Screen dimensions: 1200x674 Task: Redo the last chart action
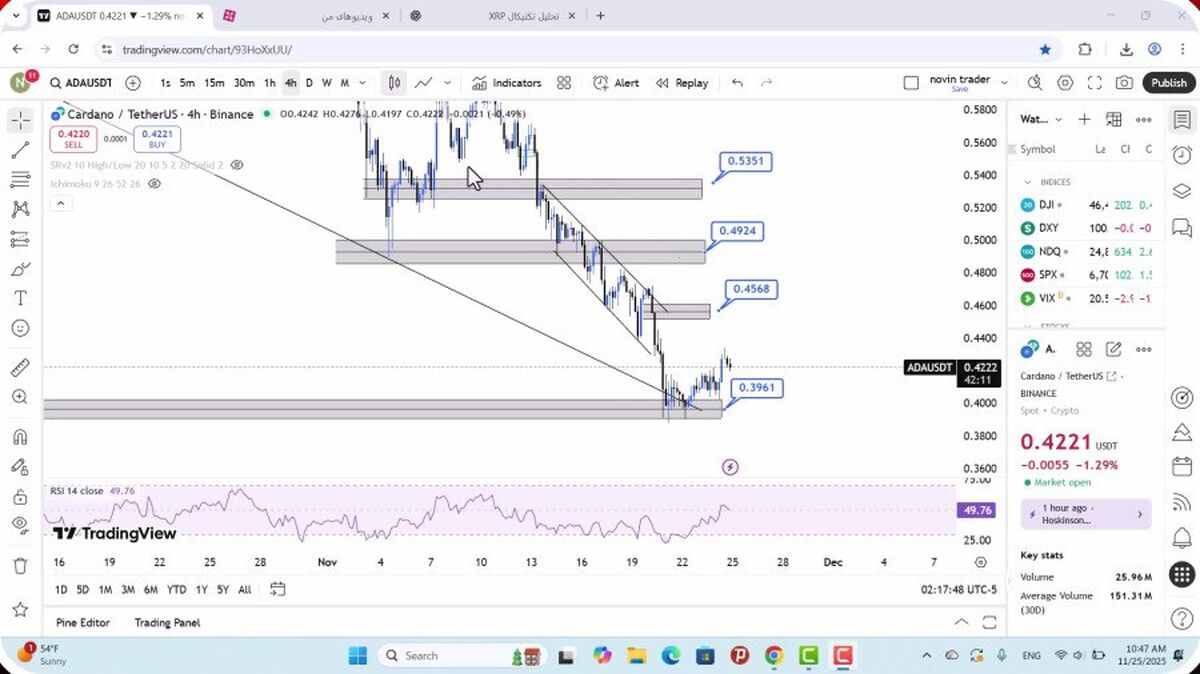(x=767, y=83)
